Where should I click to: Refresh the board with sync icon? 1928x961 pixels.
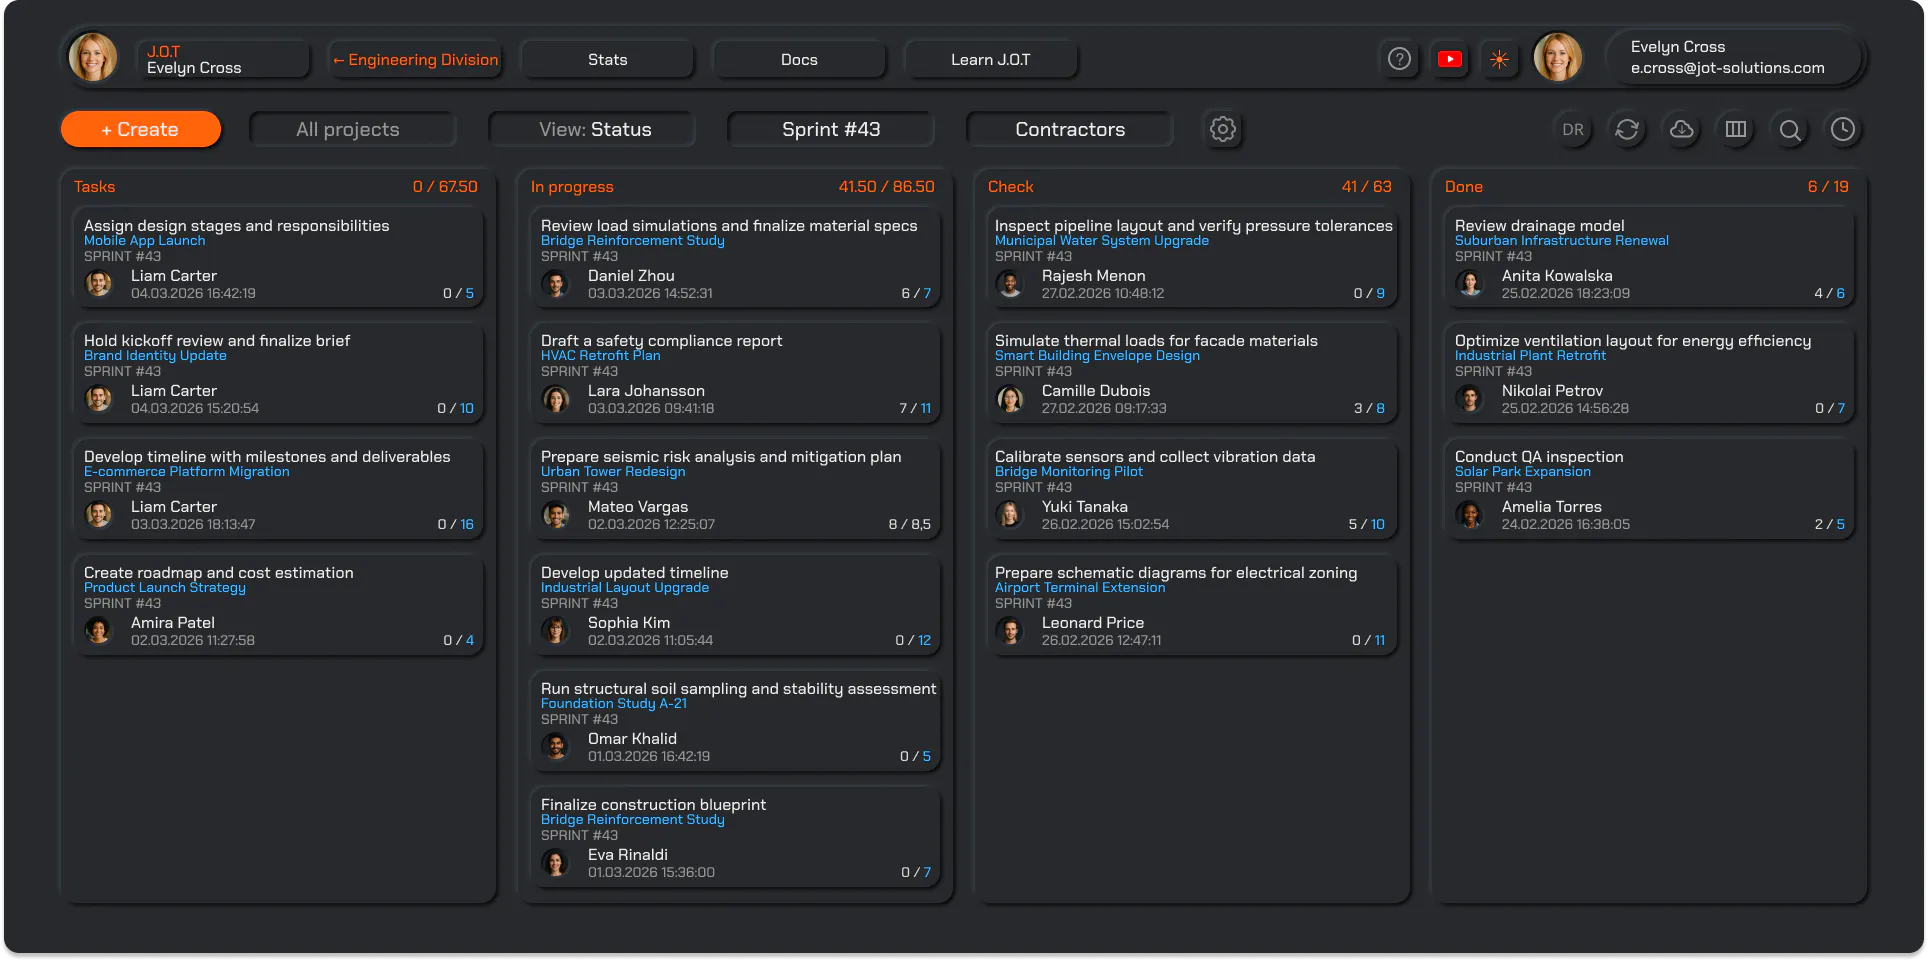1627,129
